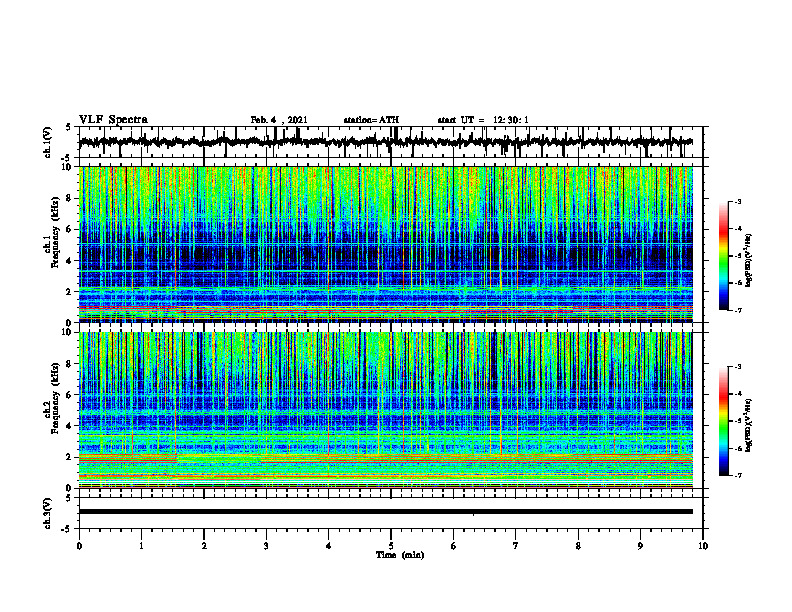Click the ch.1 "Frequency (kHz)" axis label

(x=55, y=232)
